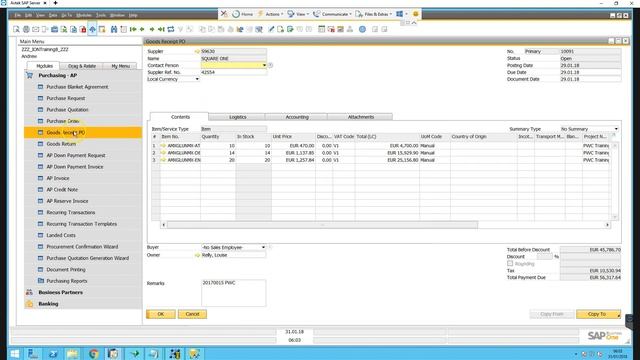Image resolution: width=640 pixels, height=360 pixels.
Task: Collapse Purchasing - AP module
Action: click(58, 76)
